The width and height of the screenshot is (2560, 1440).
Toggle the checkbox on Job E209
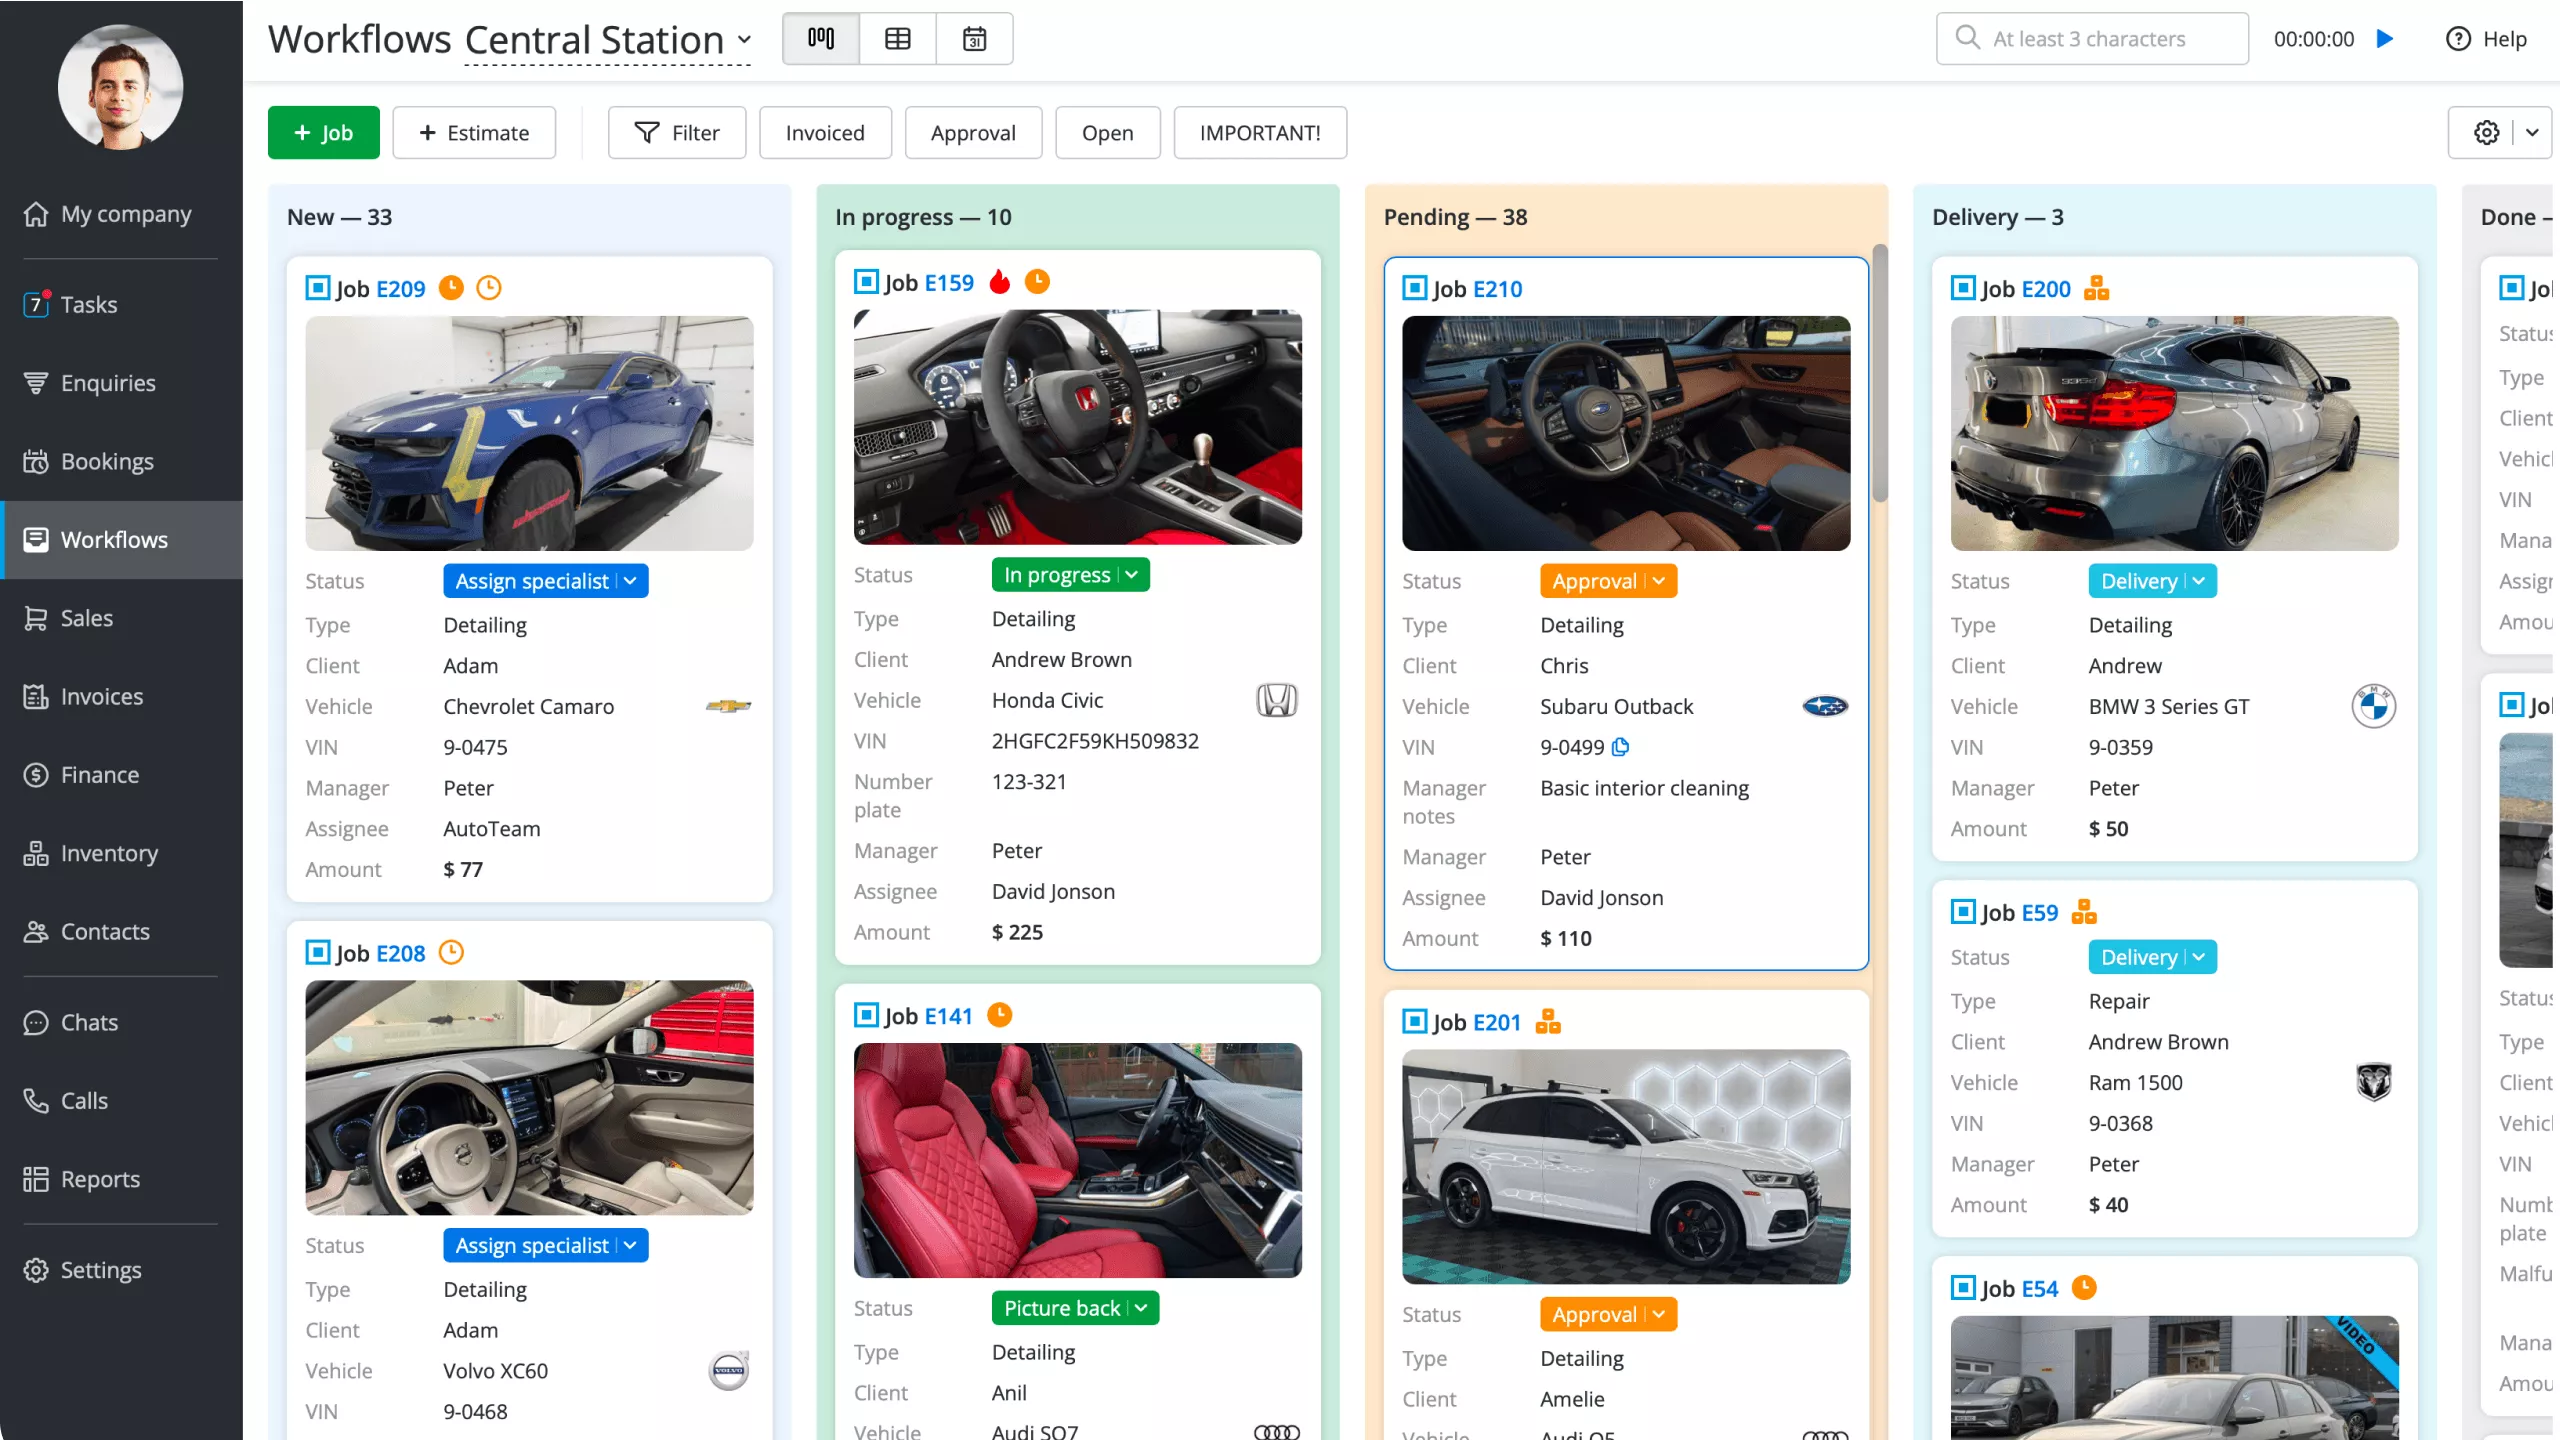317,288
